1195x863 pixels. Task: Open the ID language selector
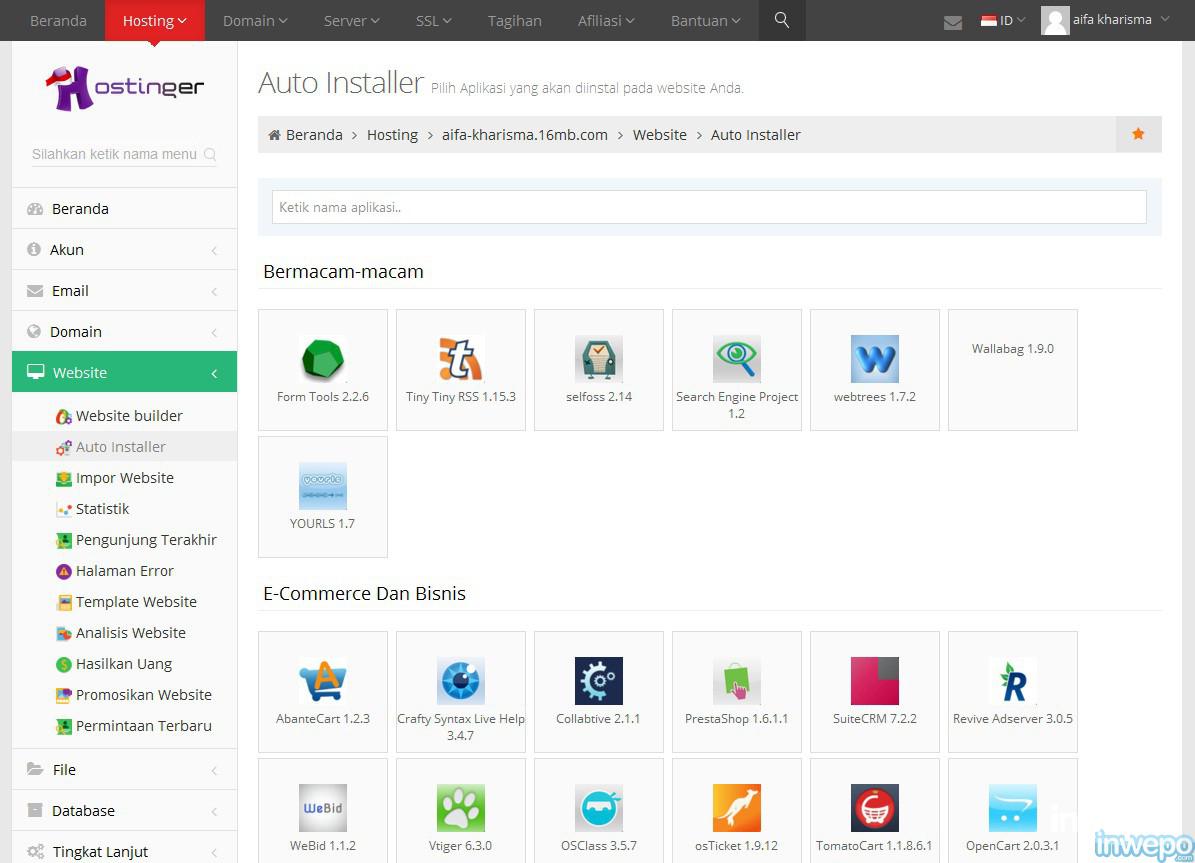[1003, 20]
